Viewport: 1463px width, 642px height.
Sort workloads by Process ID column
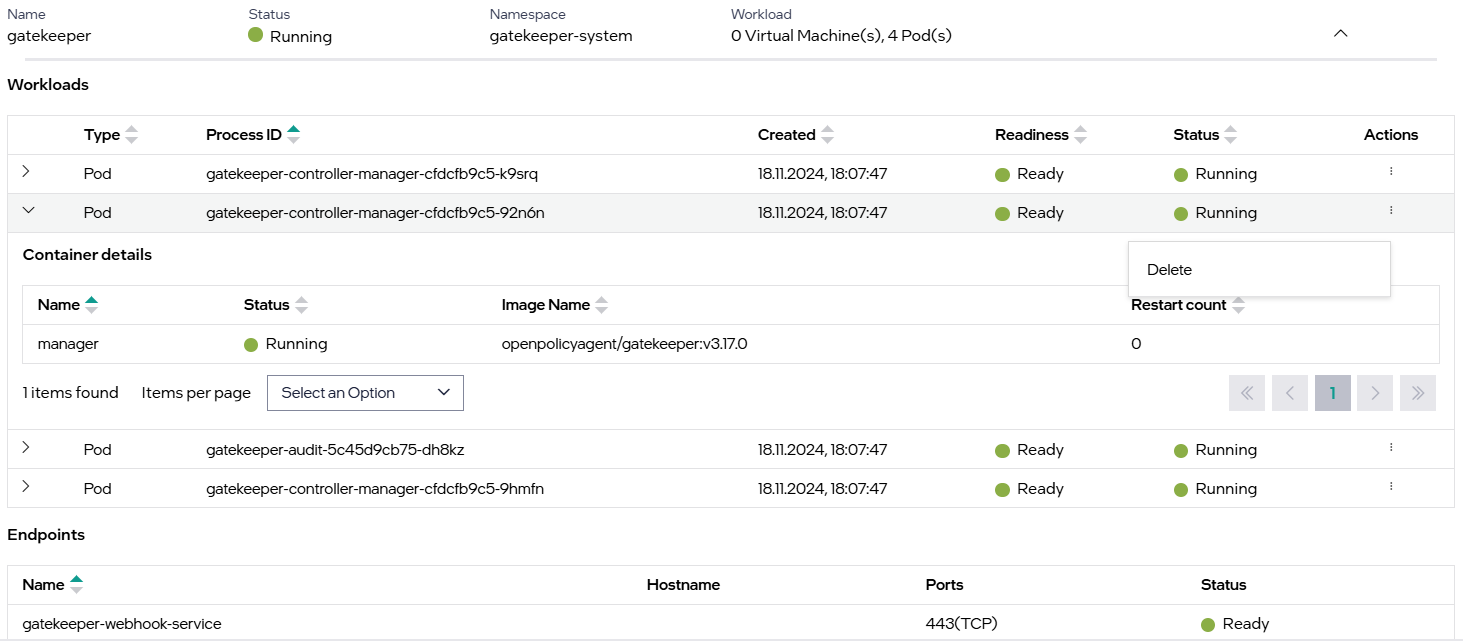point(293,135)
